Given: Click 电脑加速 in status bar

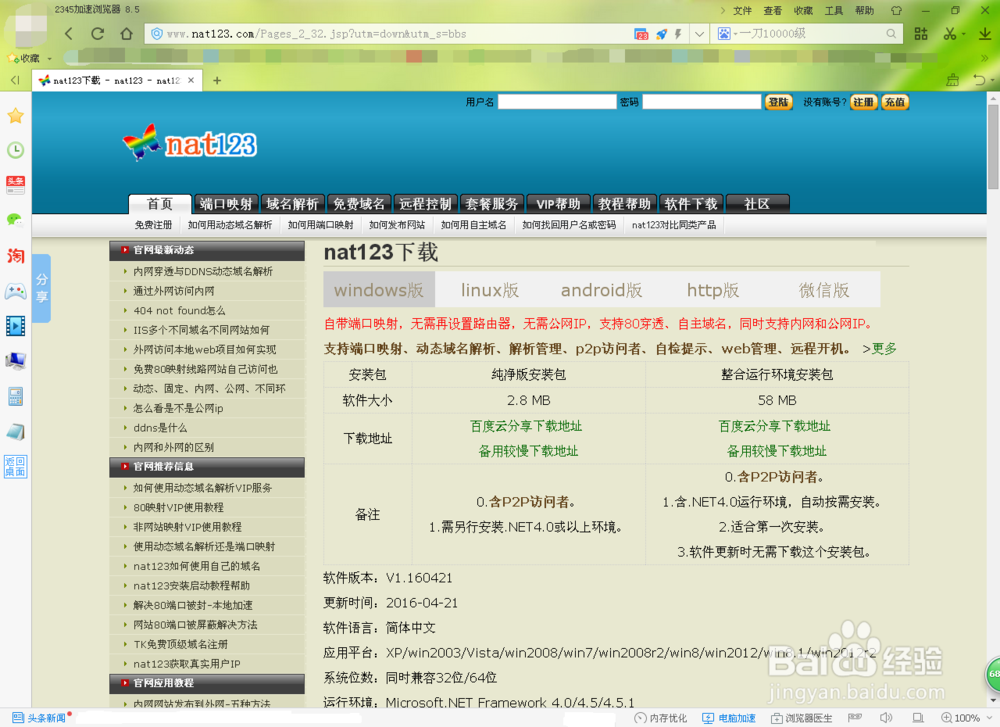Looking at the screenshot, I should pos(729,718).
